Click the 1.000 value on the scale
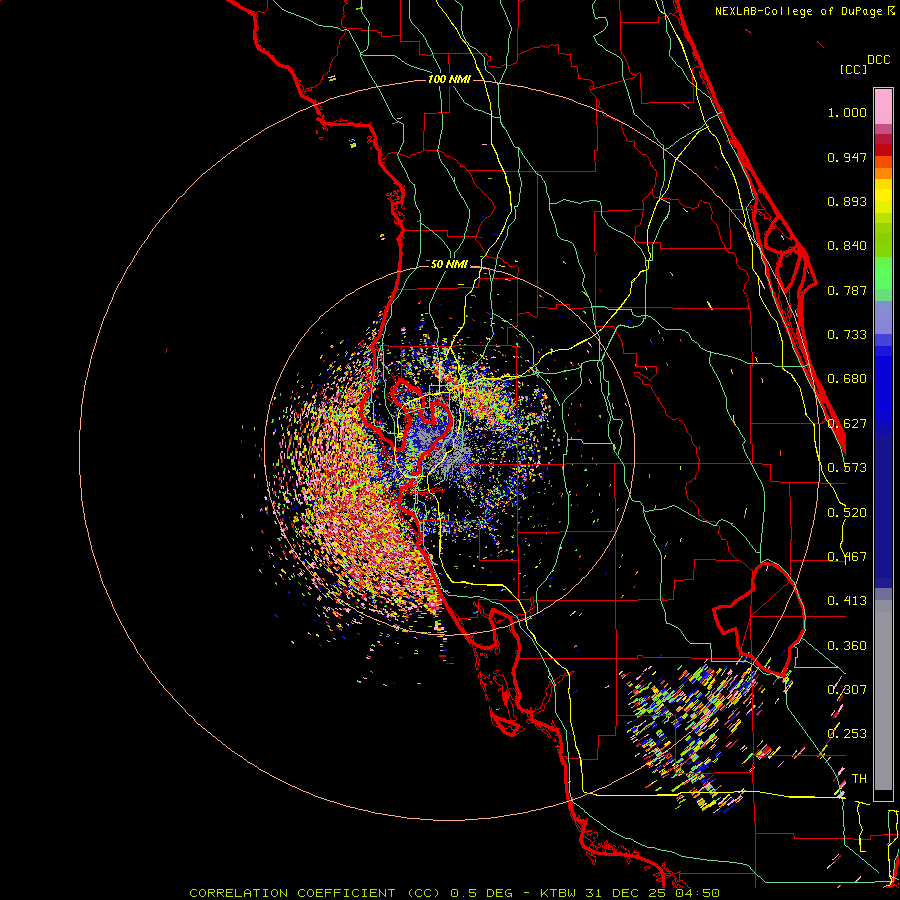Viewport: 900px width, 900px height. 847,112
